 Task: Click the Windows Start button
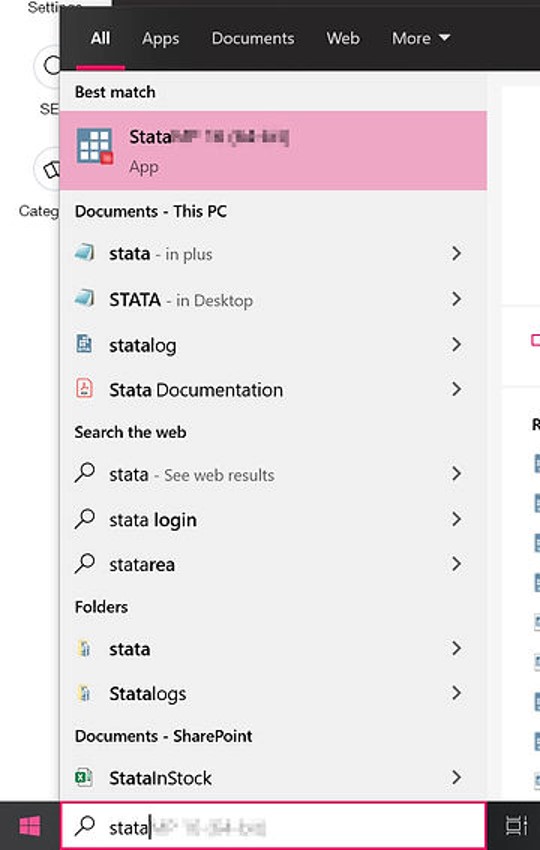[x=30, y=826]
